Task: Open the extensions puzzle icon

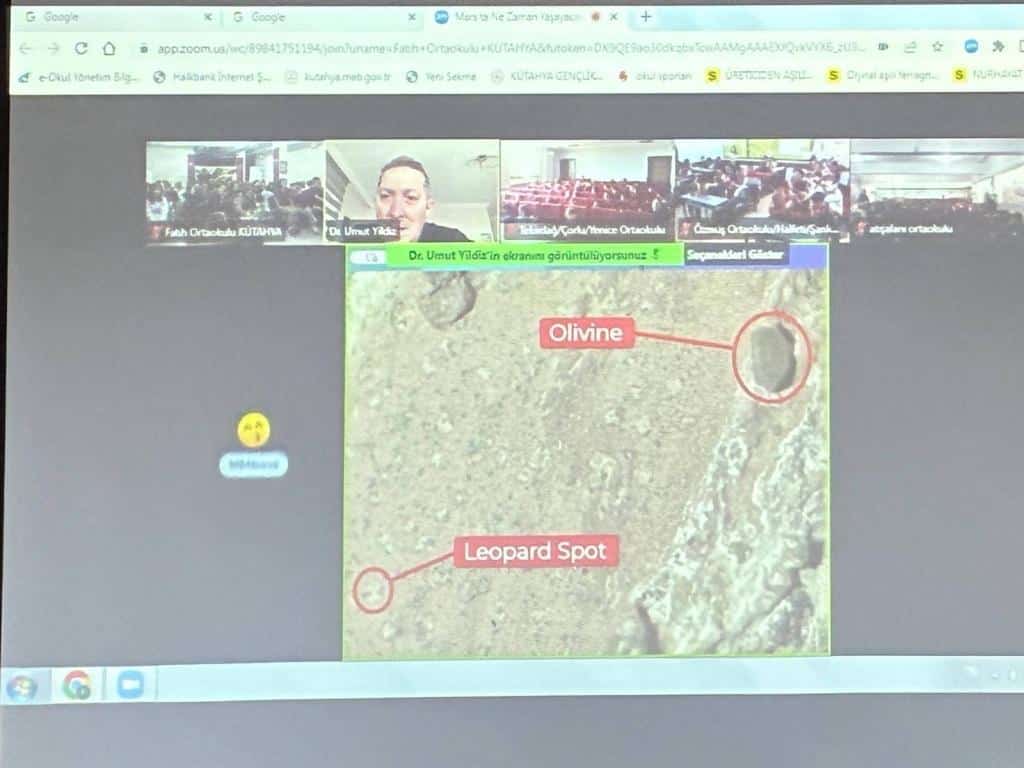Action: point(997,46)
